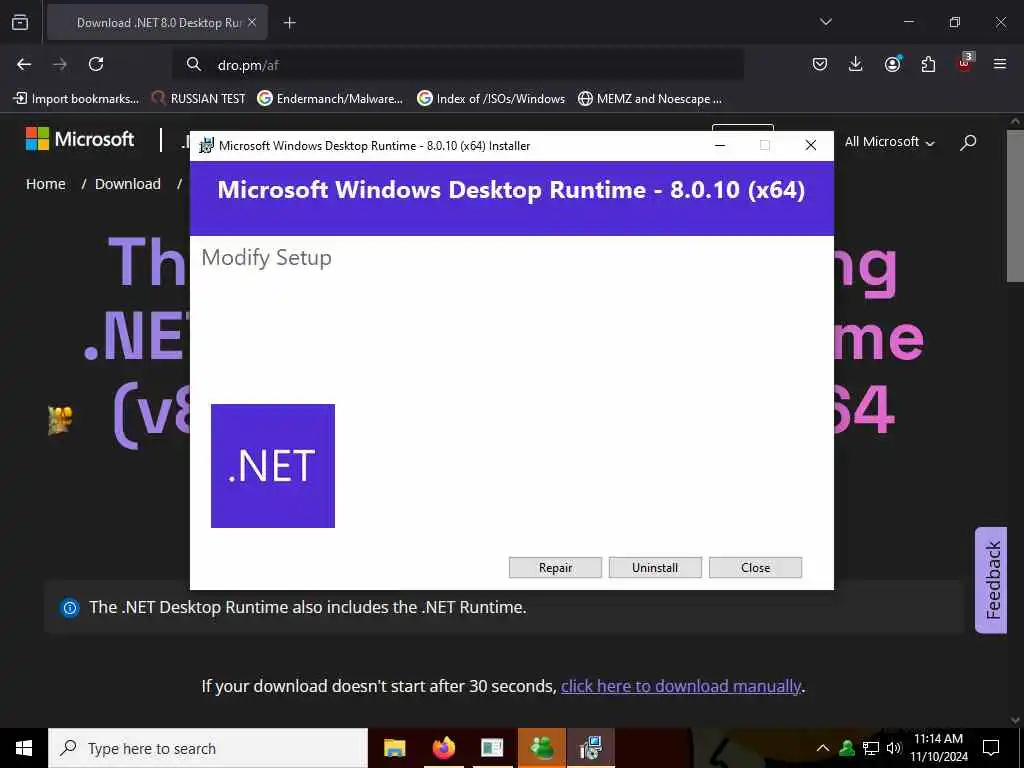This screenshot has height=768, width=1024.
Task: Open a new tab with plus button
Action: coord(290,23)
